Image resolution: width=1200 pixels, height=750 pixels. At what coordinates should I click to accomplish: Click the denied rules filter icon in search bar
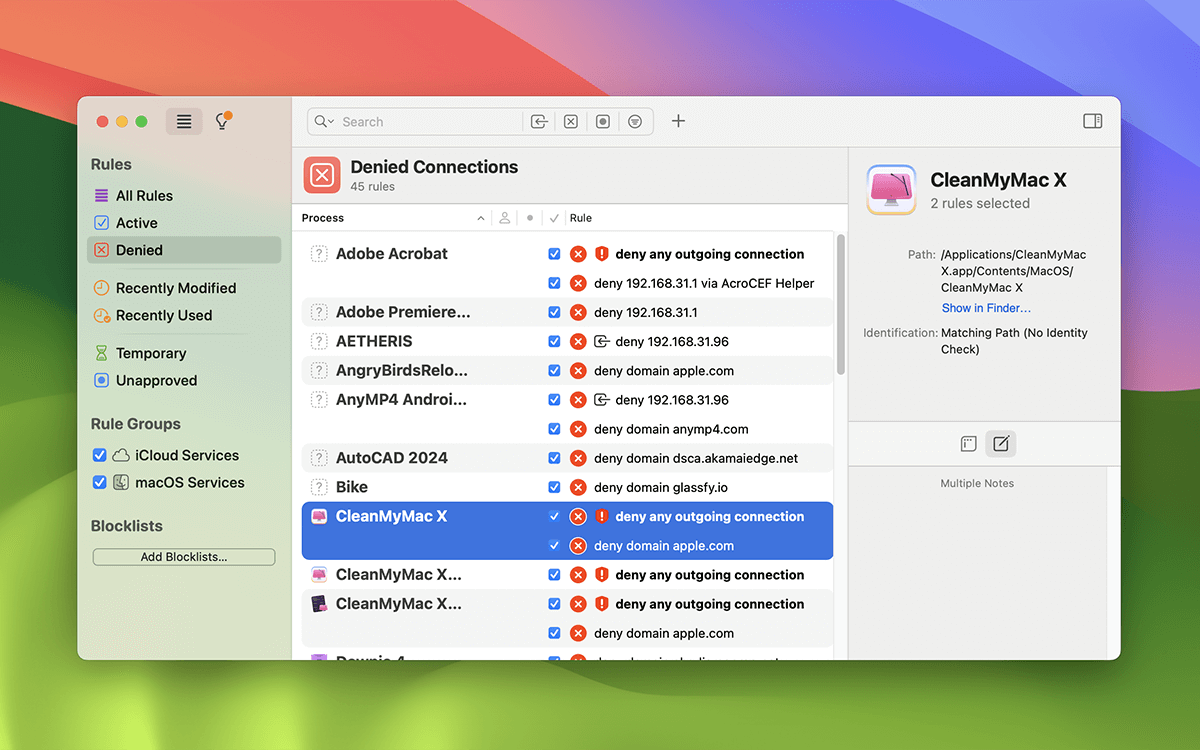coord(570,121)
